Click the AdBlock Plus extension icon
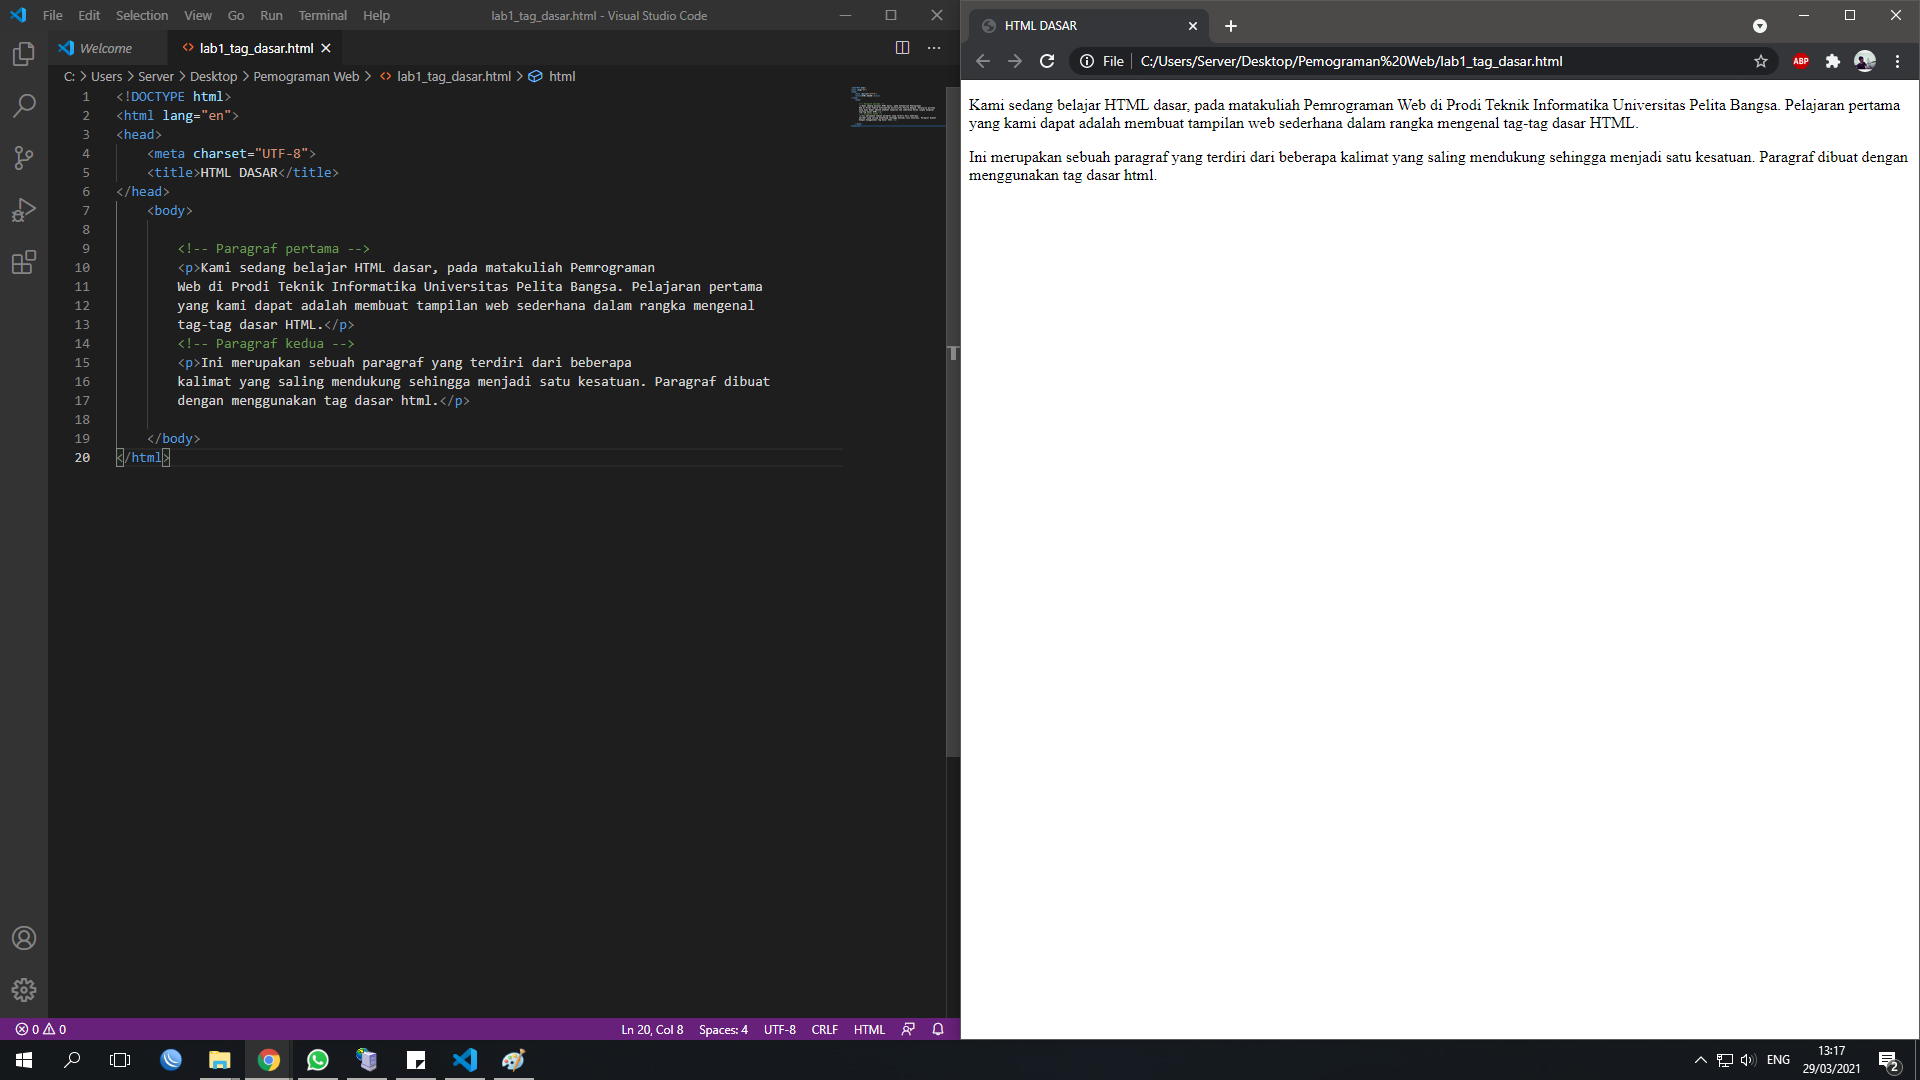This screenshot has width=1920, height=1080. pyautogui.click(x=1801, y=61)
